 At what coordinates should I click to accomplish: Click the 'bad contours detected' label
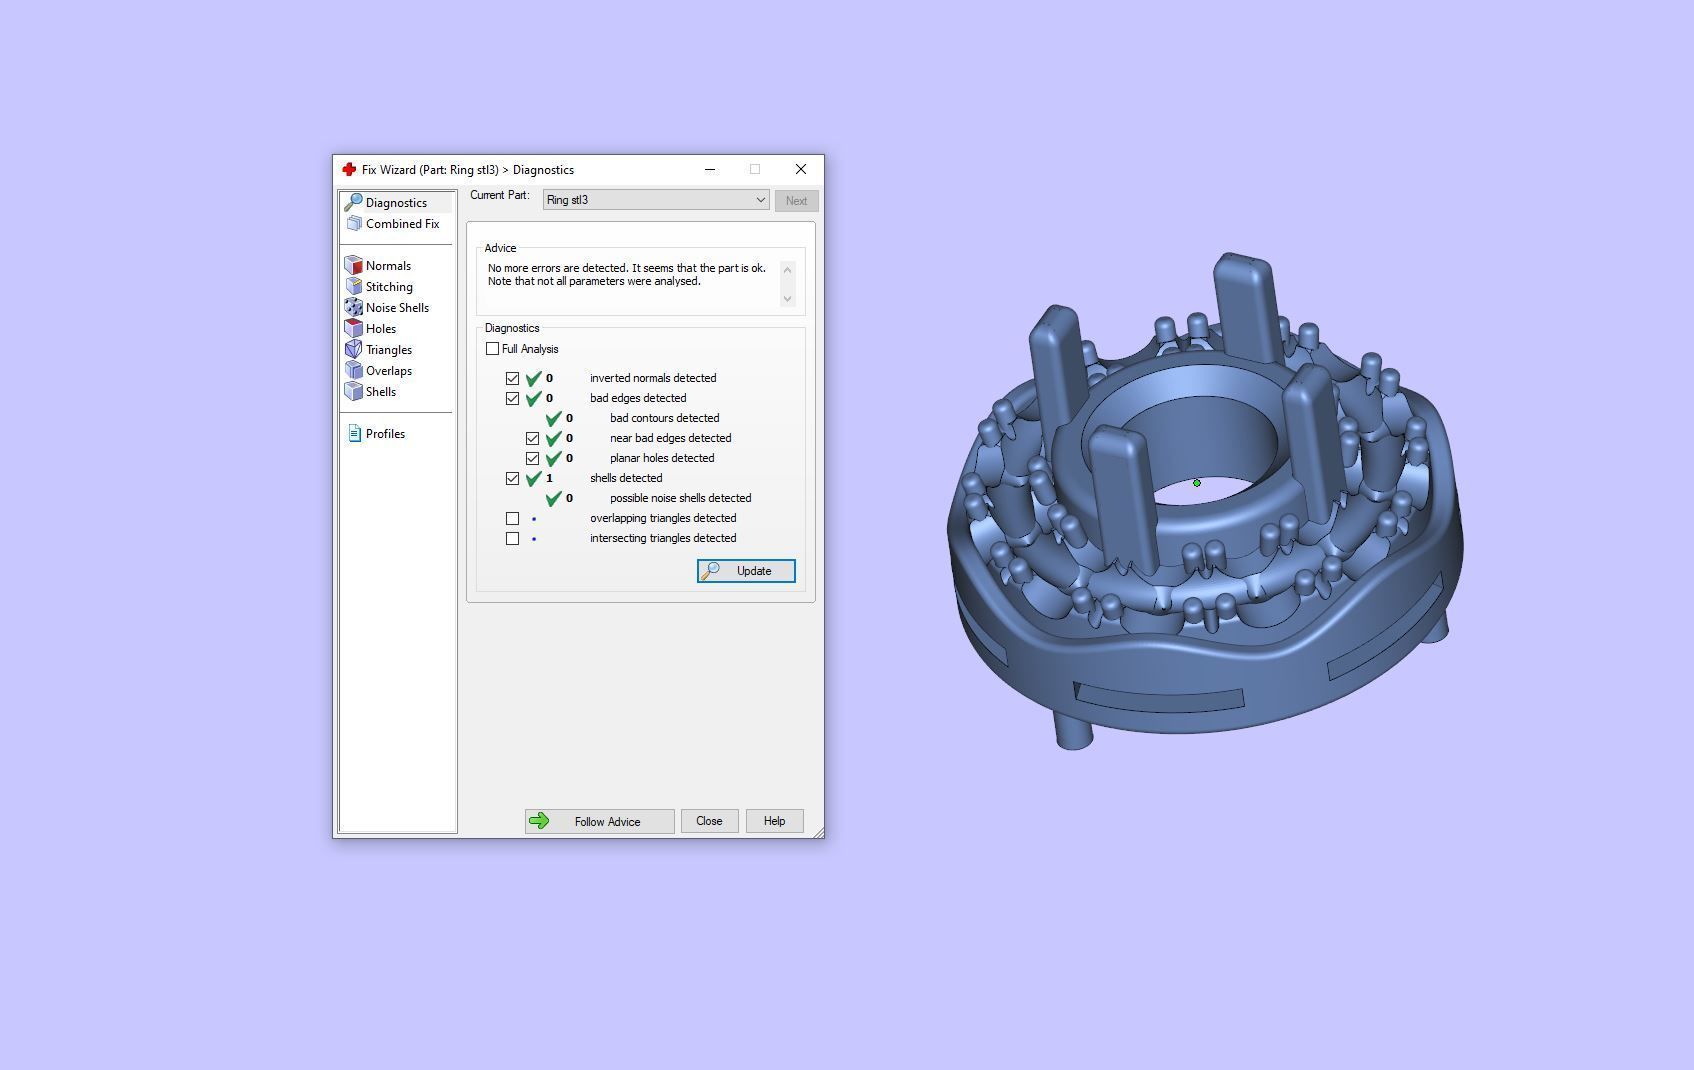(664, 418)
